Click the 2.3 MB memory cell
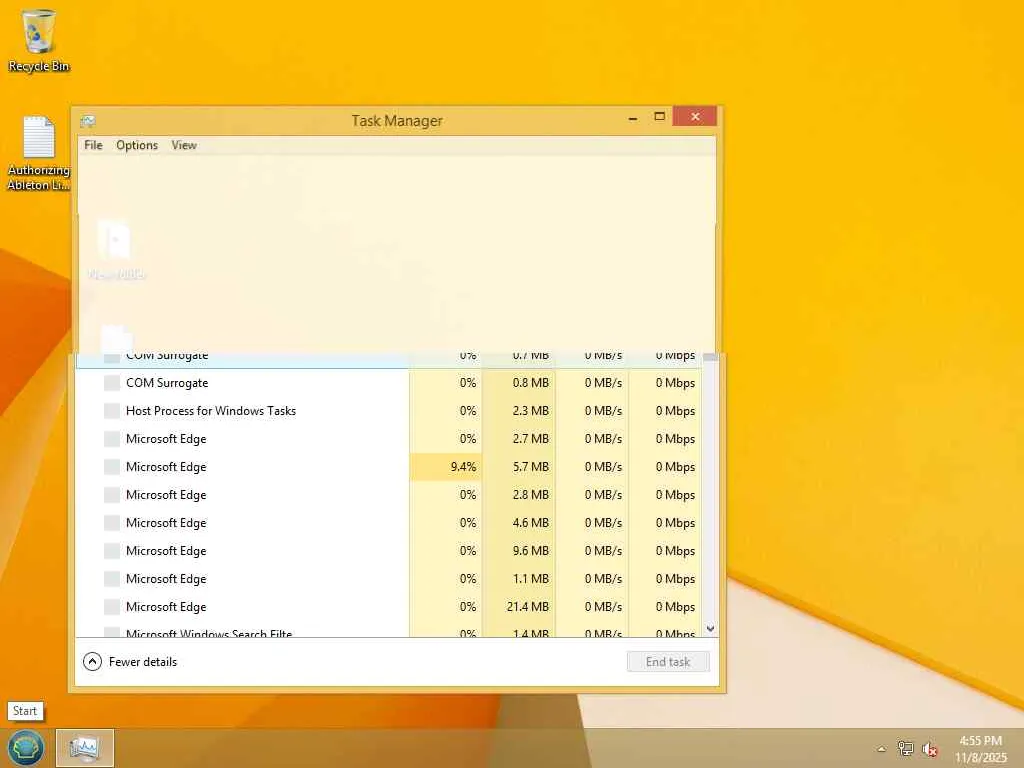The image size is (1024, 768). [519, 411]
